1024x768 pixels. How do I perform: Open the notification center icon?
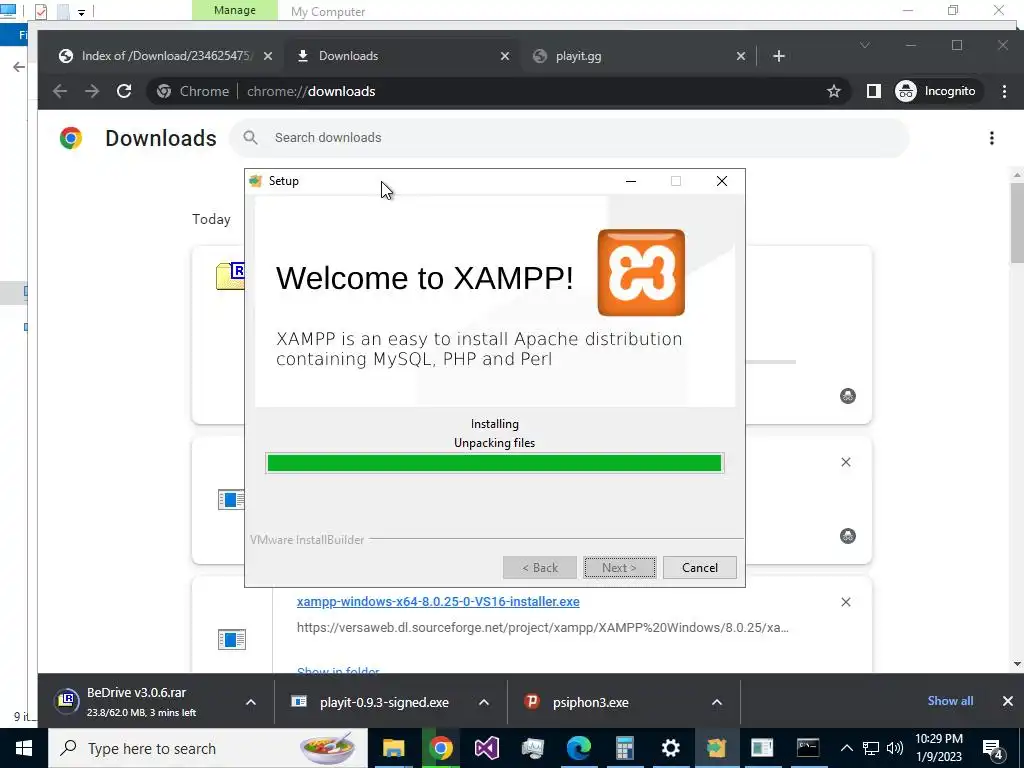click(x=993, y=749)
